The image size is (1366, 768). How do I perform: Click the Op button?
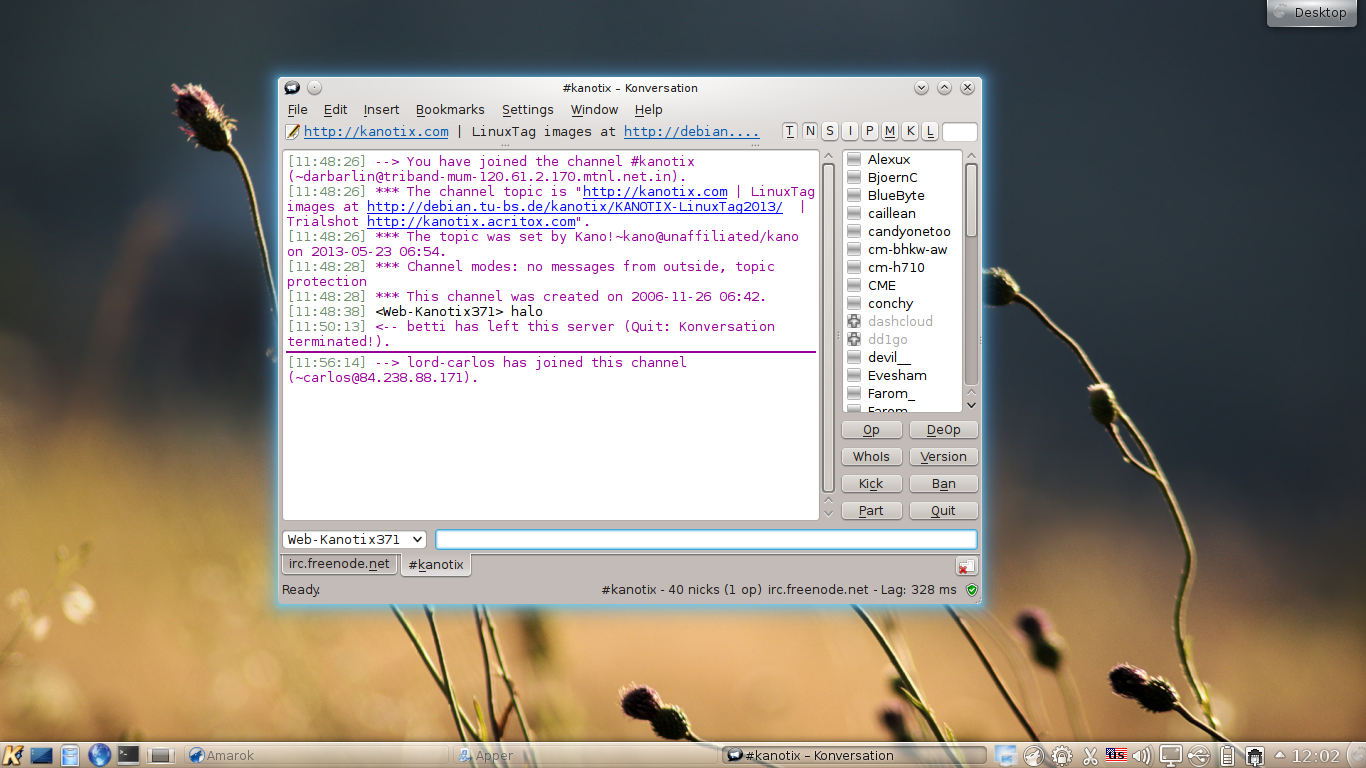point(871,430)
